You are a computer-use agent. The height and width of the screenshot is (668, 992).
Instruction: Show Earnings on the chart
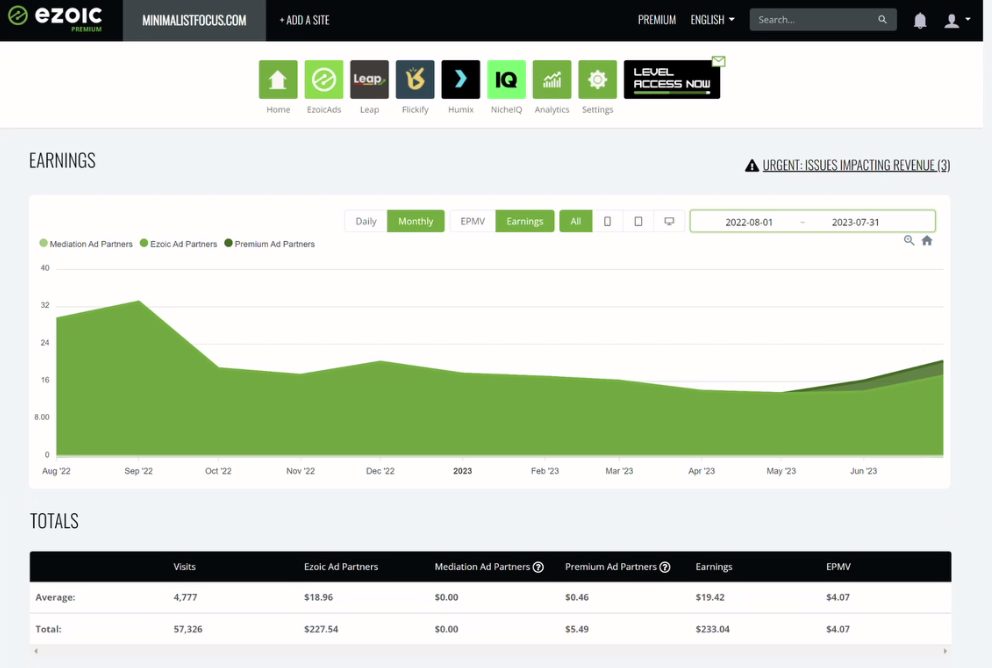pyautogui.click(x=524, y=221)
